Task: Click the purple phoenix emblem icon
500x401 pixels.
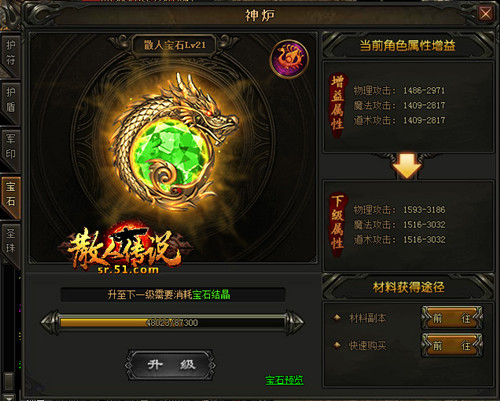Action: (x=289, y=59)
